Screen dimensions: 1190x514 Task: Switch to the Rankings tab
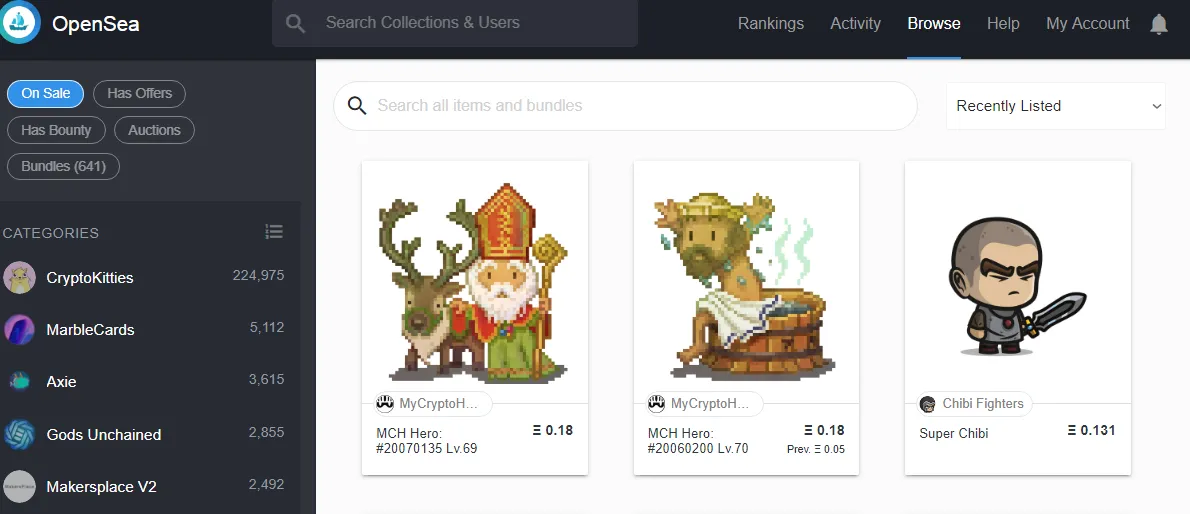pos(770,24)
